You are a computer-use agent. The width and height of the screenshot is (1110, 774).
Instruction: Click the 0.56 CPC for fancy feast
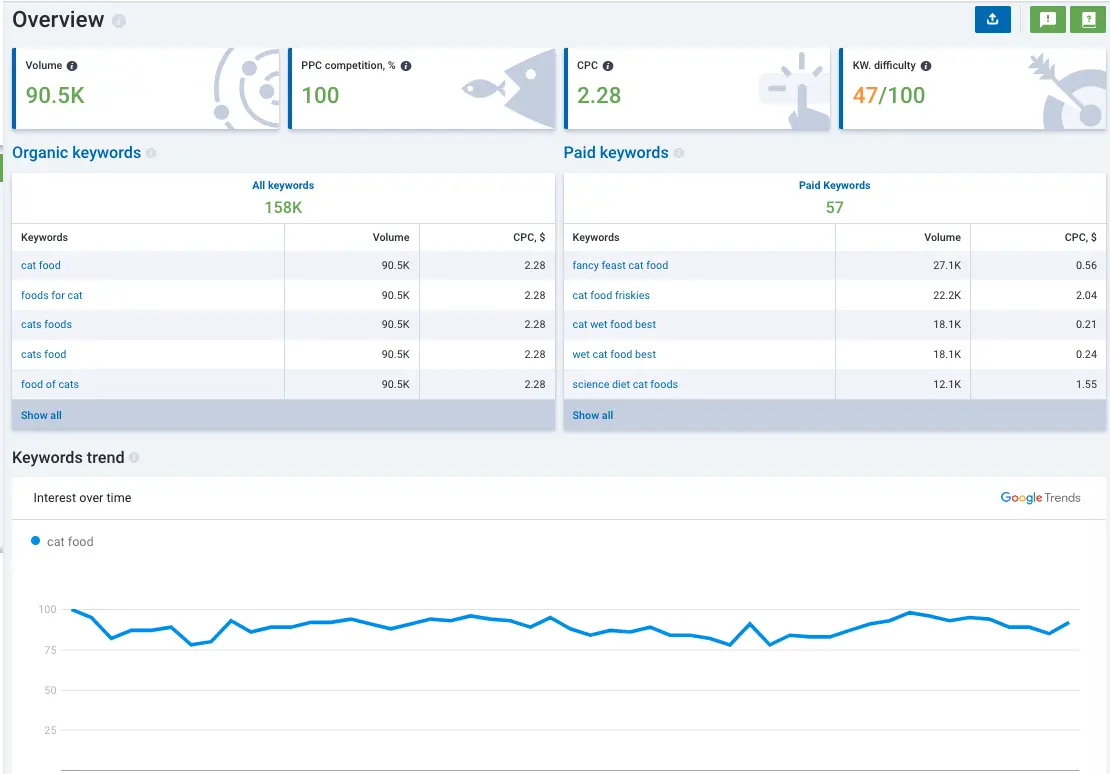tap(1086, 266)
